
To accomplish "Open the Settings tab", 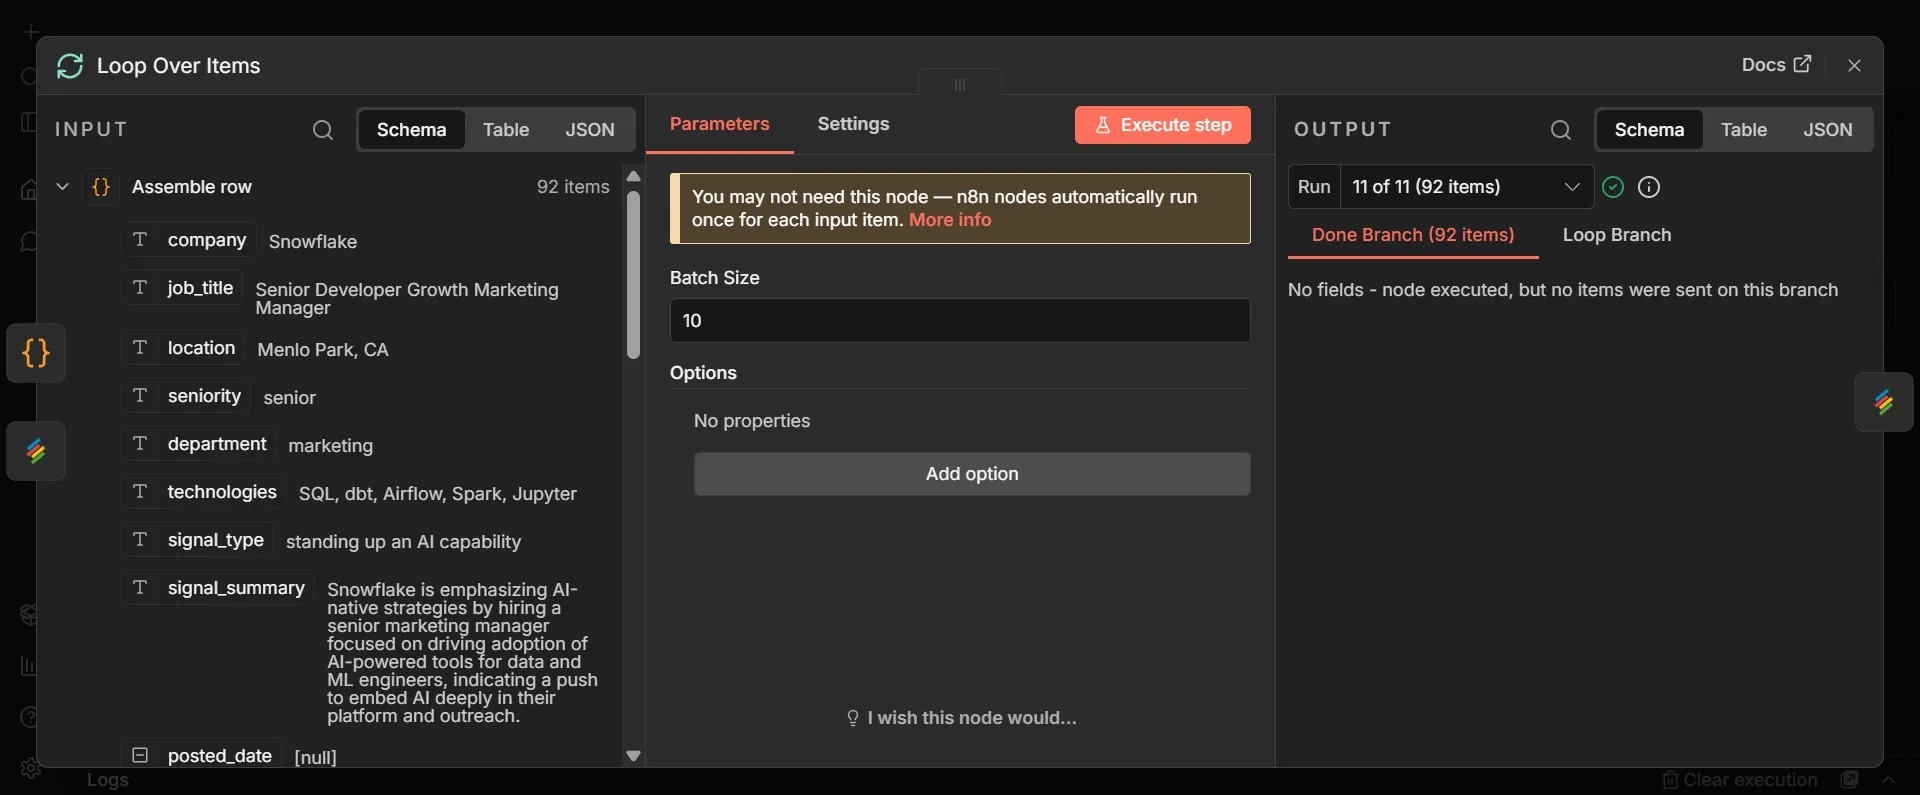I will coord(853,124).
